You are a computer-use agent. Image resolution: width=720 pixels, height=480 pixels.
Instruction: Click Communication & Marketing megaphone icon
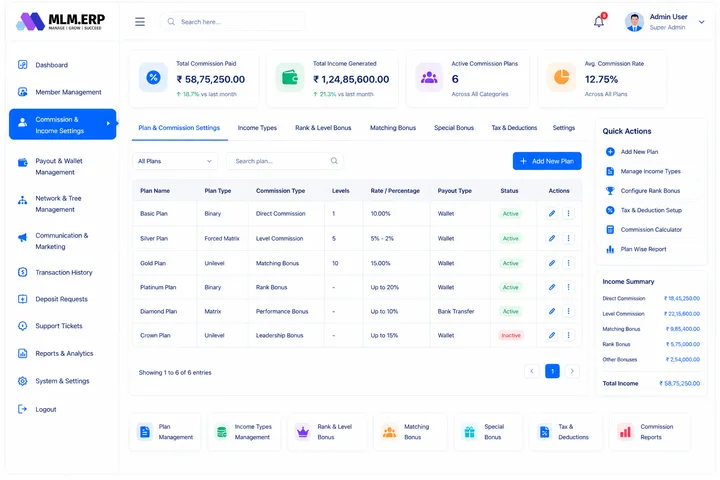click(x=22, y=237)
